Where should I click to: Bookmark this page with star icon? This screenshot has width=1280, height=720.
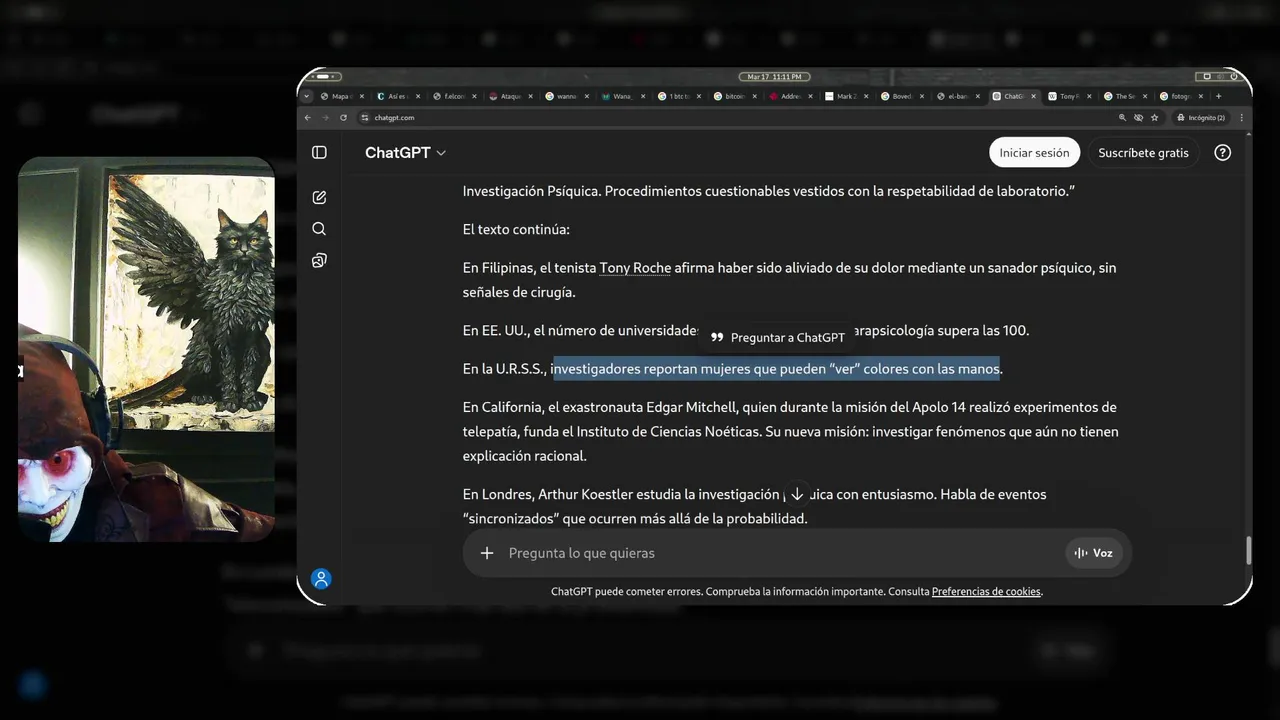[x=1155, y=117]
